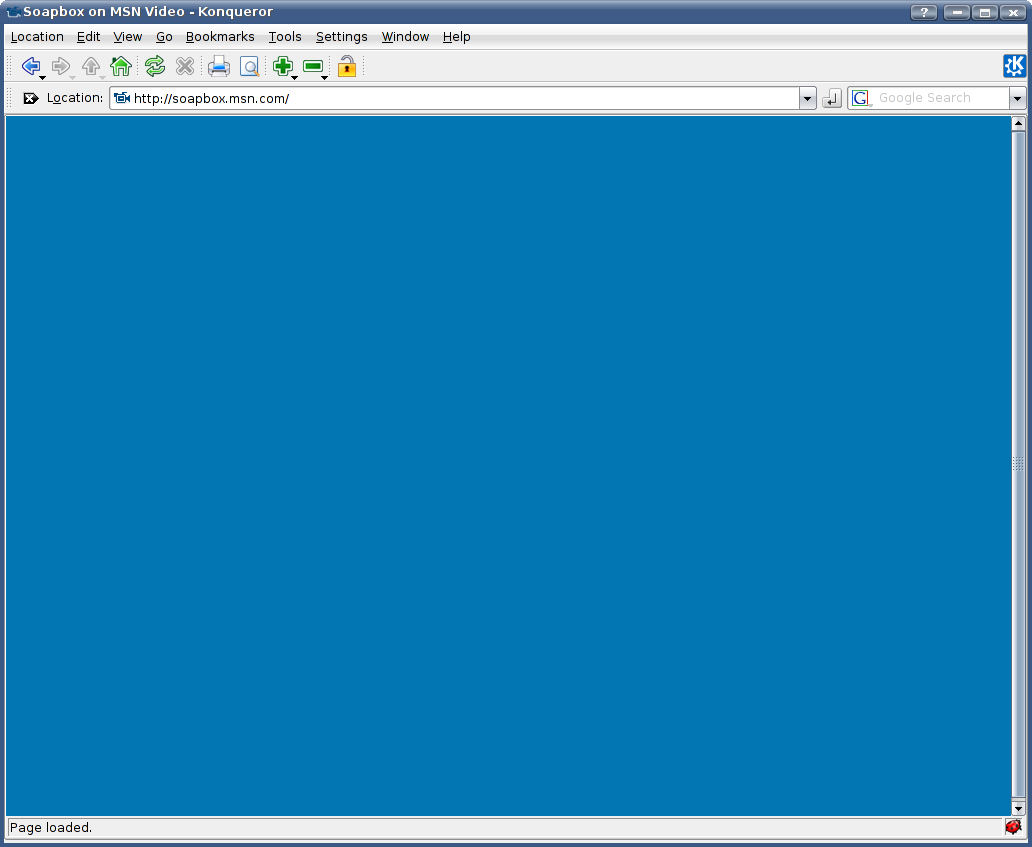
Task: Open the View menu
Action: click(x=128, y=37)
